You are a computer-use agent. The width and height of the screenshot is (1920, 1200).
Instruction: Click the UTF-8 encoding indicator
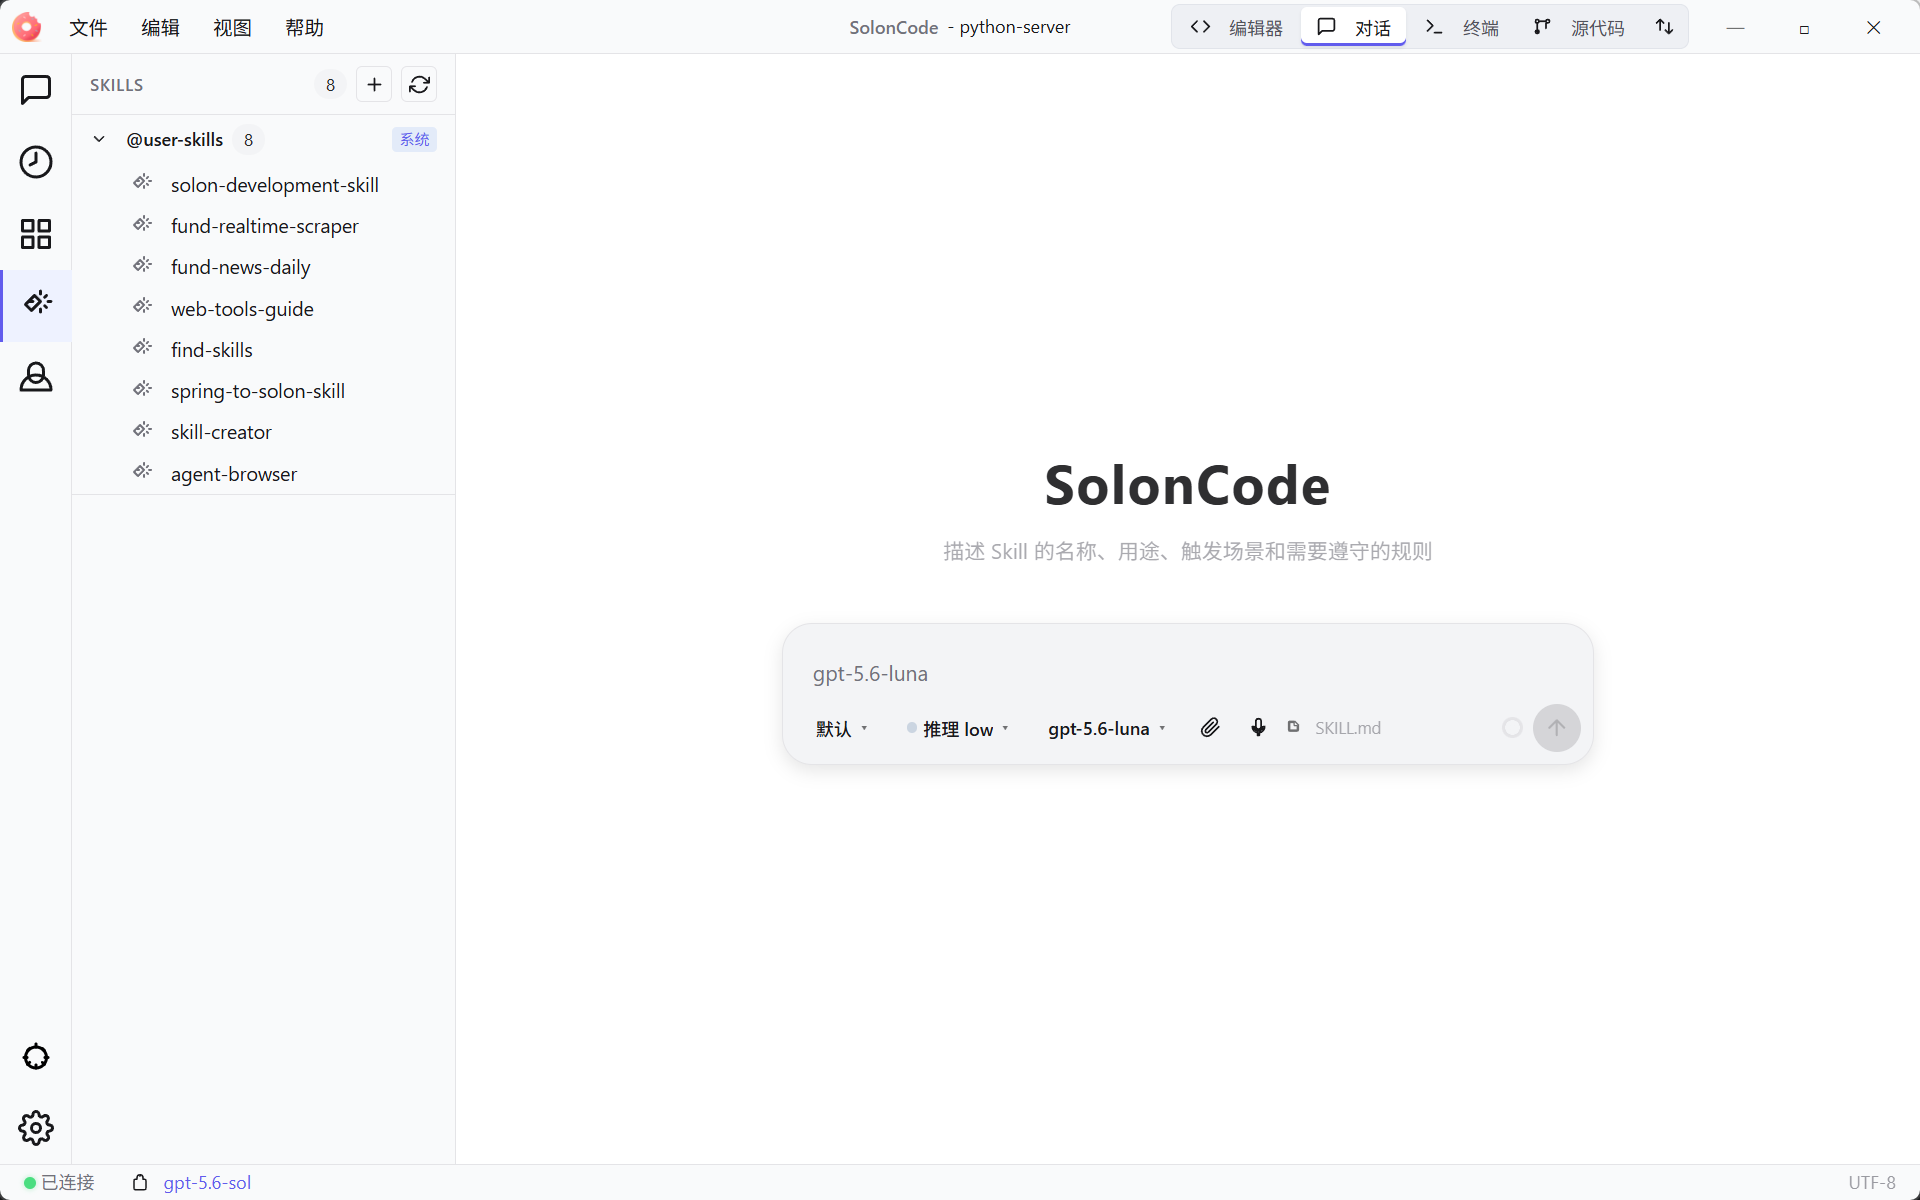(1872, 1182)
